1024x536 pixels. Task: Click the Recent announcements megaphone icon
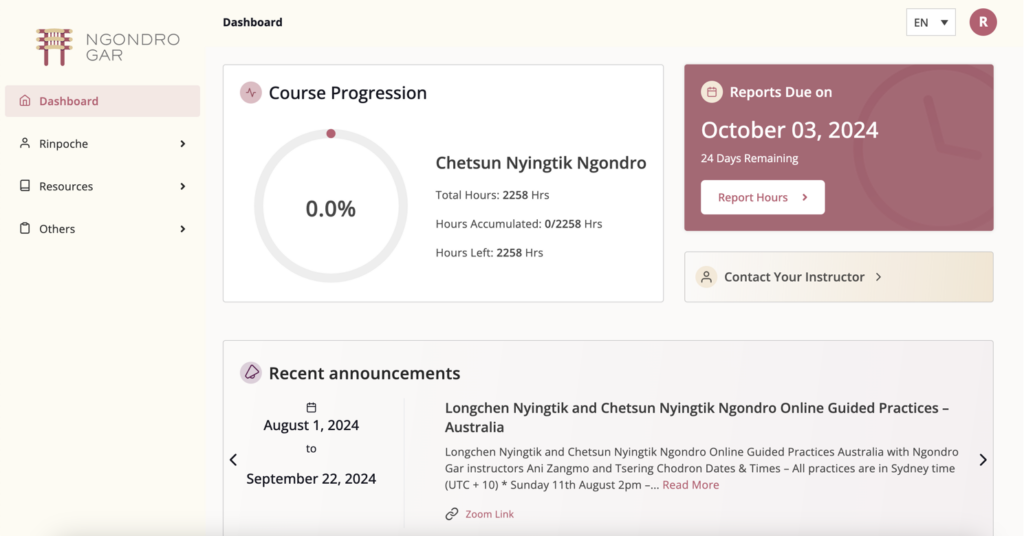(251, 373)
